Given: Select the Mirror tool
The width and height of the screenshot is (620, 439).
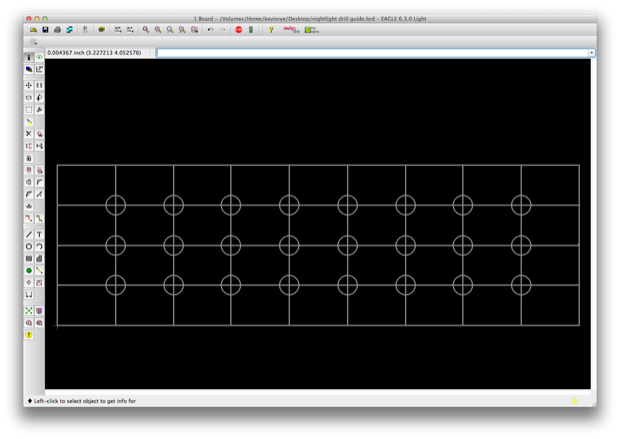Looking at the screenshot, I should (29, 97).
